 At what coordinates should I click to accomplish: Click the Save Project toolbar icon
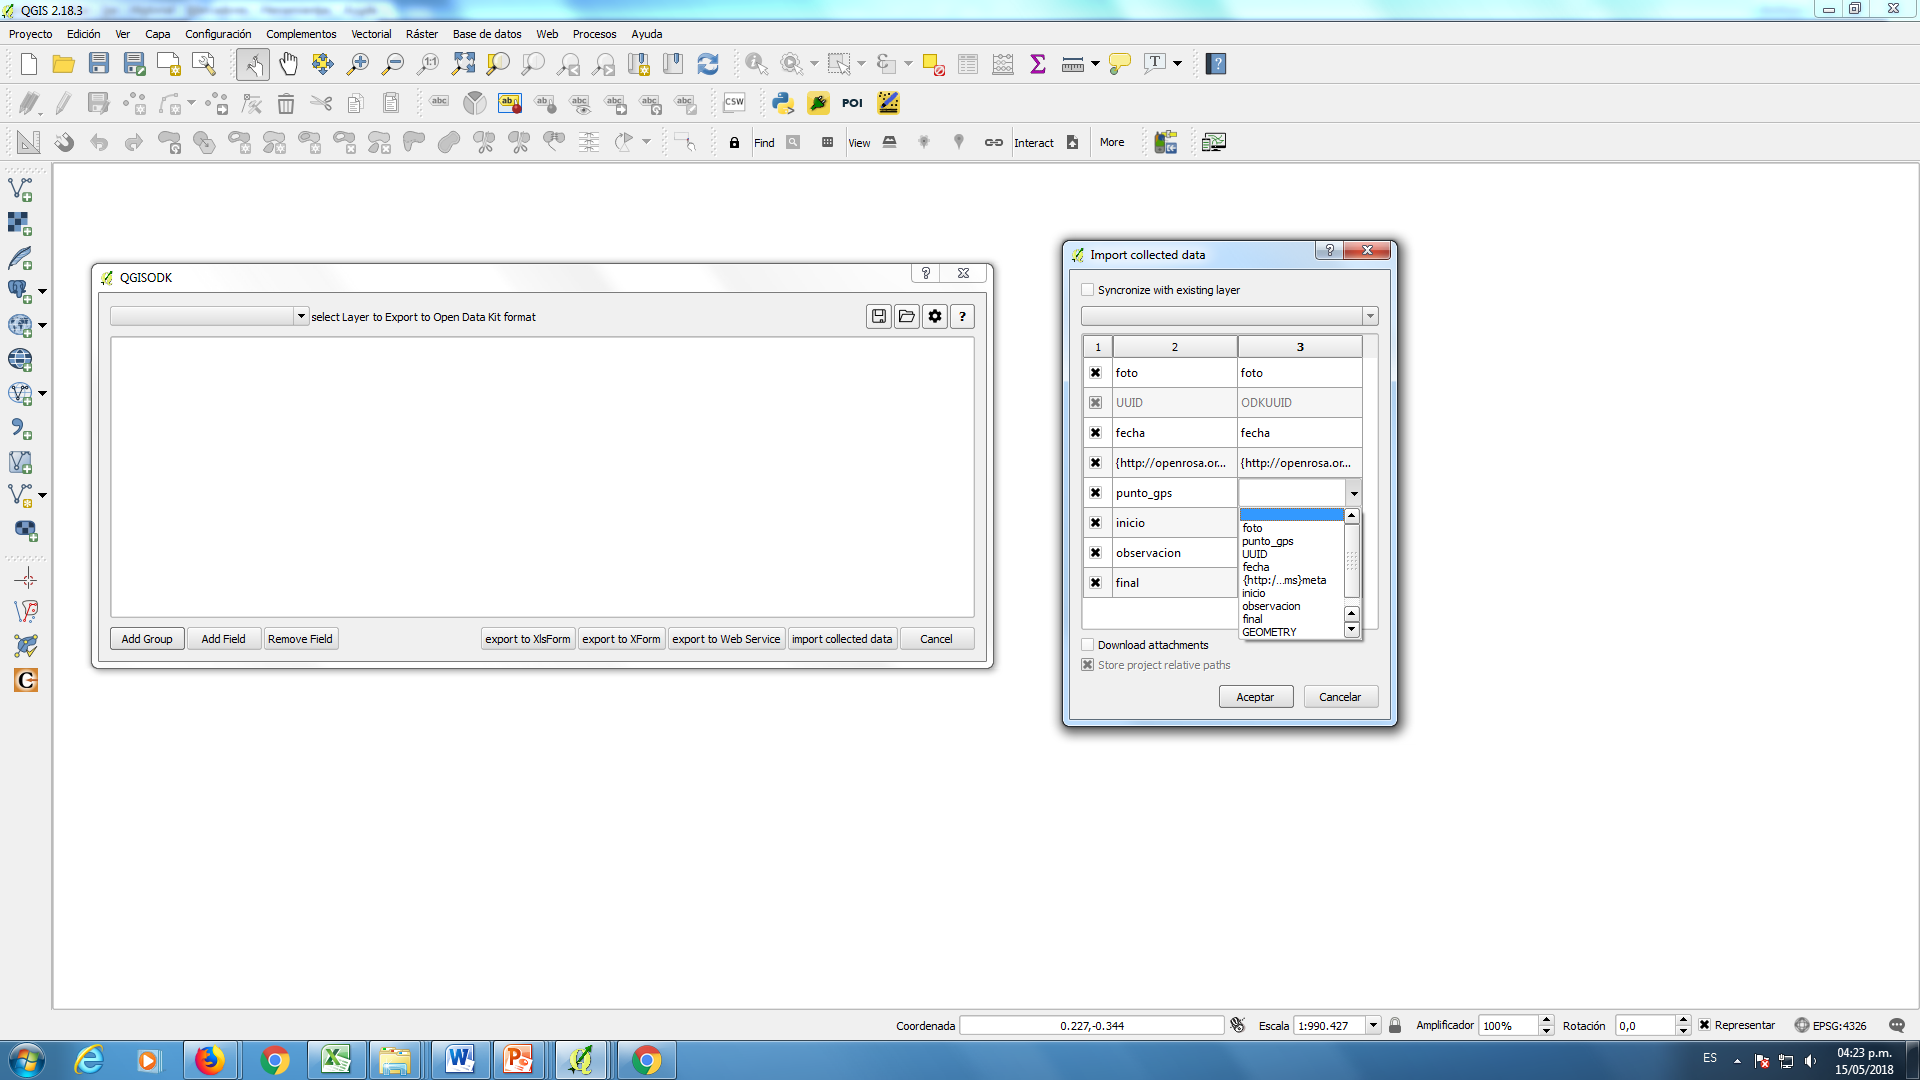coord(98,64)
